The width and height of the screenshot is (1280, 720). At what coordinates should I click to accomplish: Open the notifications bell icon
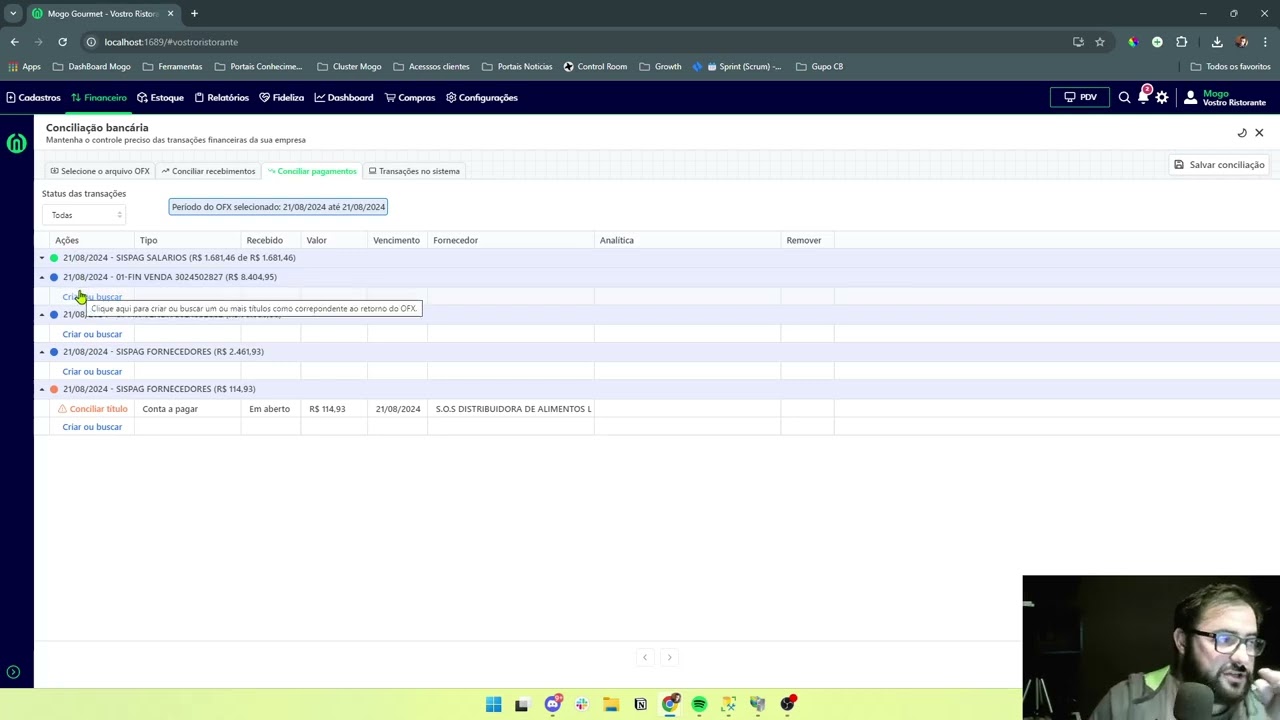coord(1143,98)
